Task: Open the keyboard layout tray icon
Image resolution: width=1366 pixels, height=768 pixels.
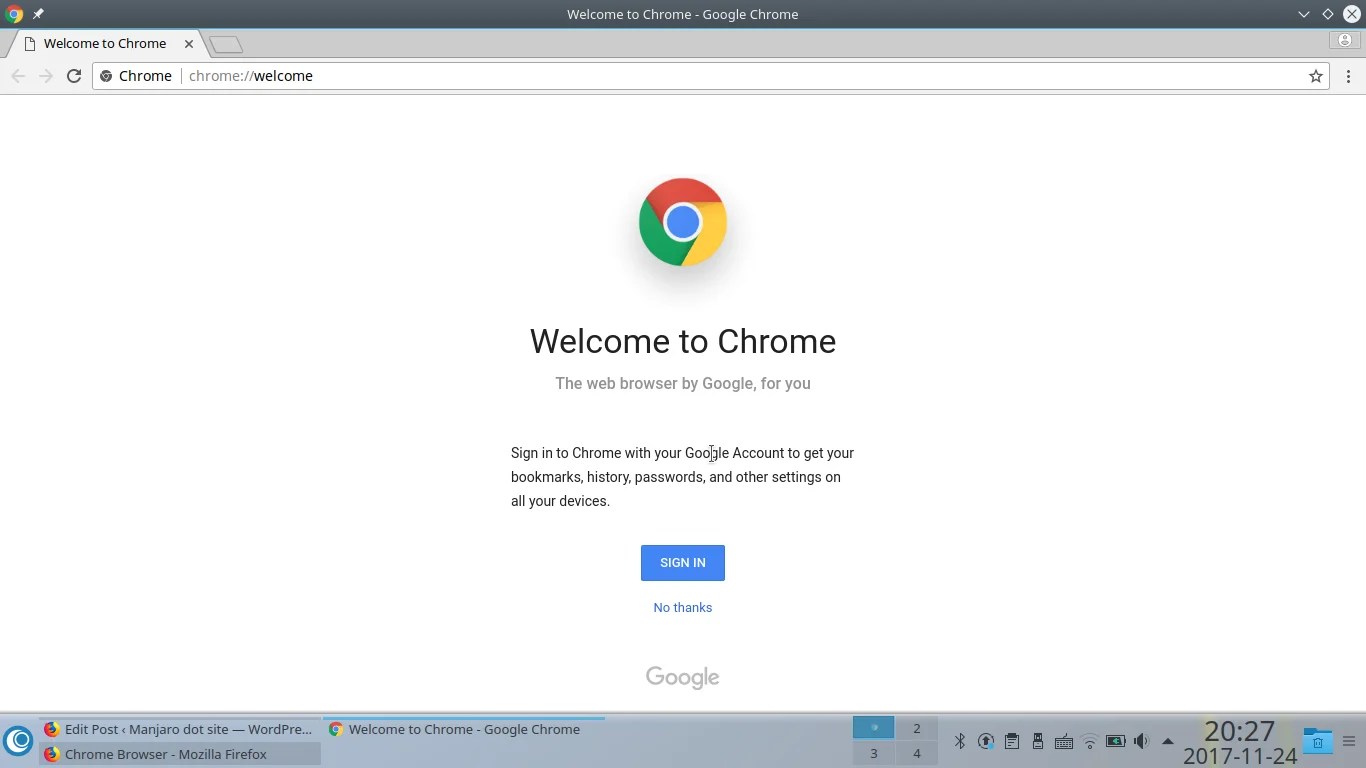Action: (x=1063, y=742)
